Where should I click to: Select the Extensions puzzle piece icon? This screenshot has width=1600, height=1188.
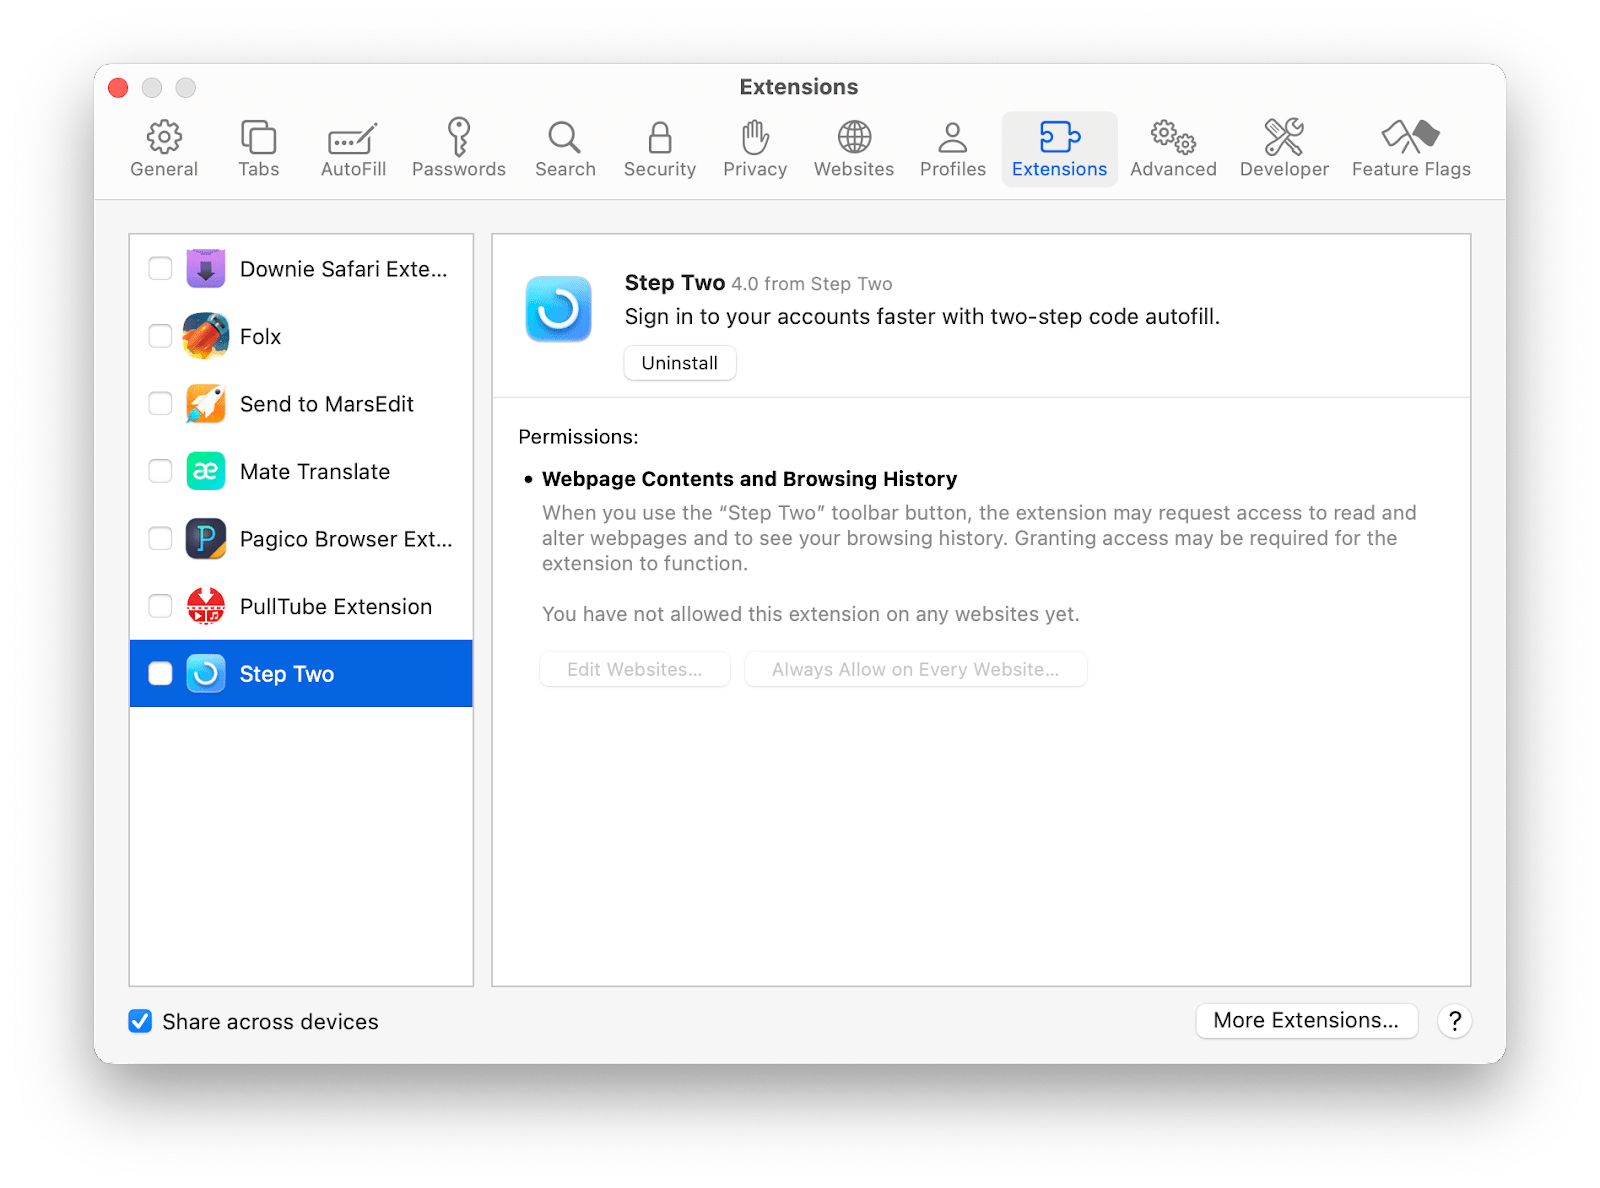tap(1060, 136)
